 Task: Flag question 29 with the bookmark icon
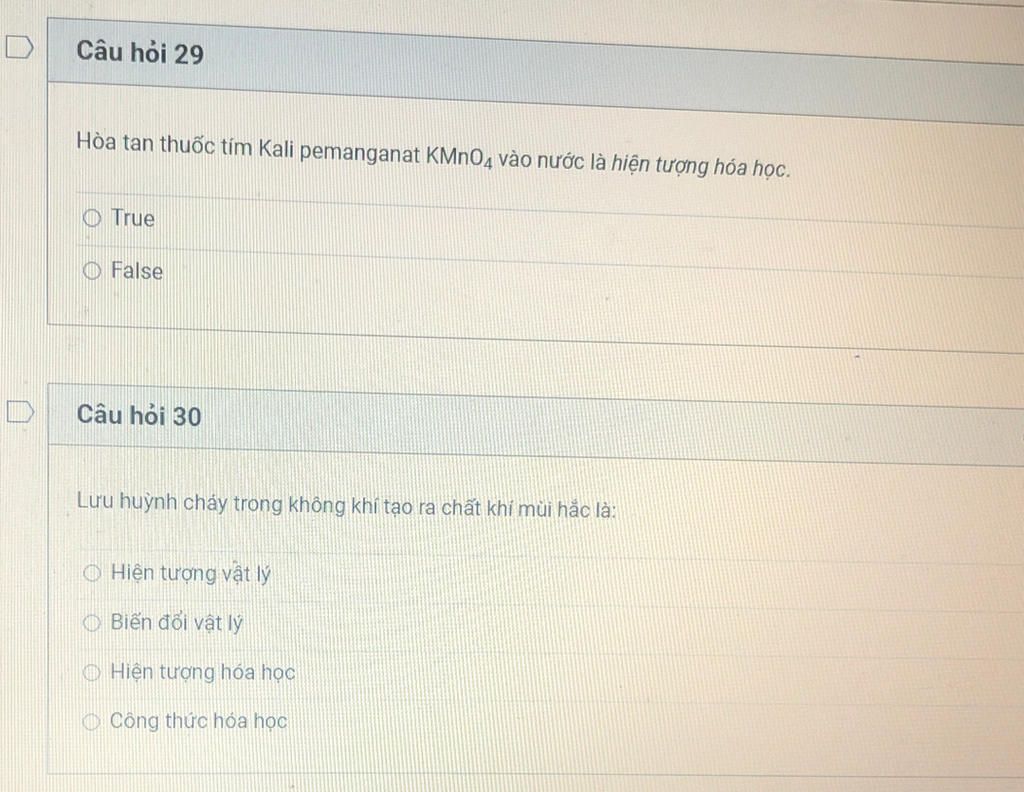coord(20,48)
